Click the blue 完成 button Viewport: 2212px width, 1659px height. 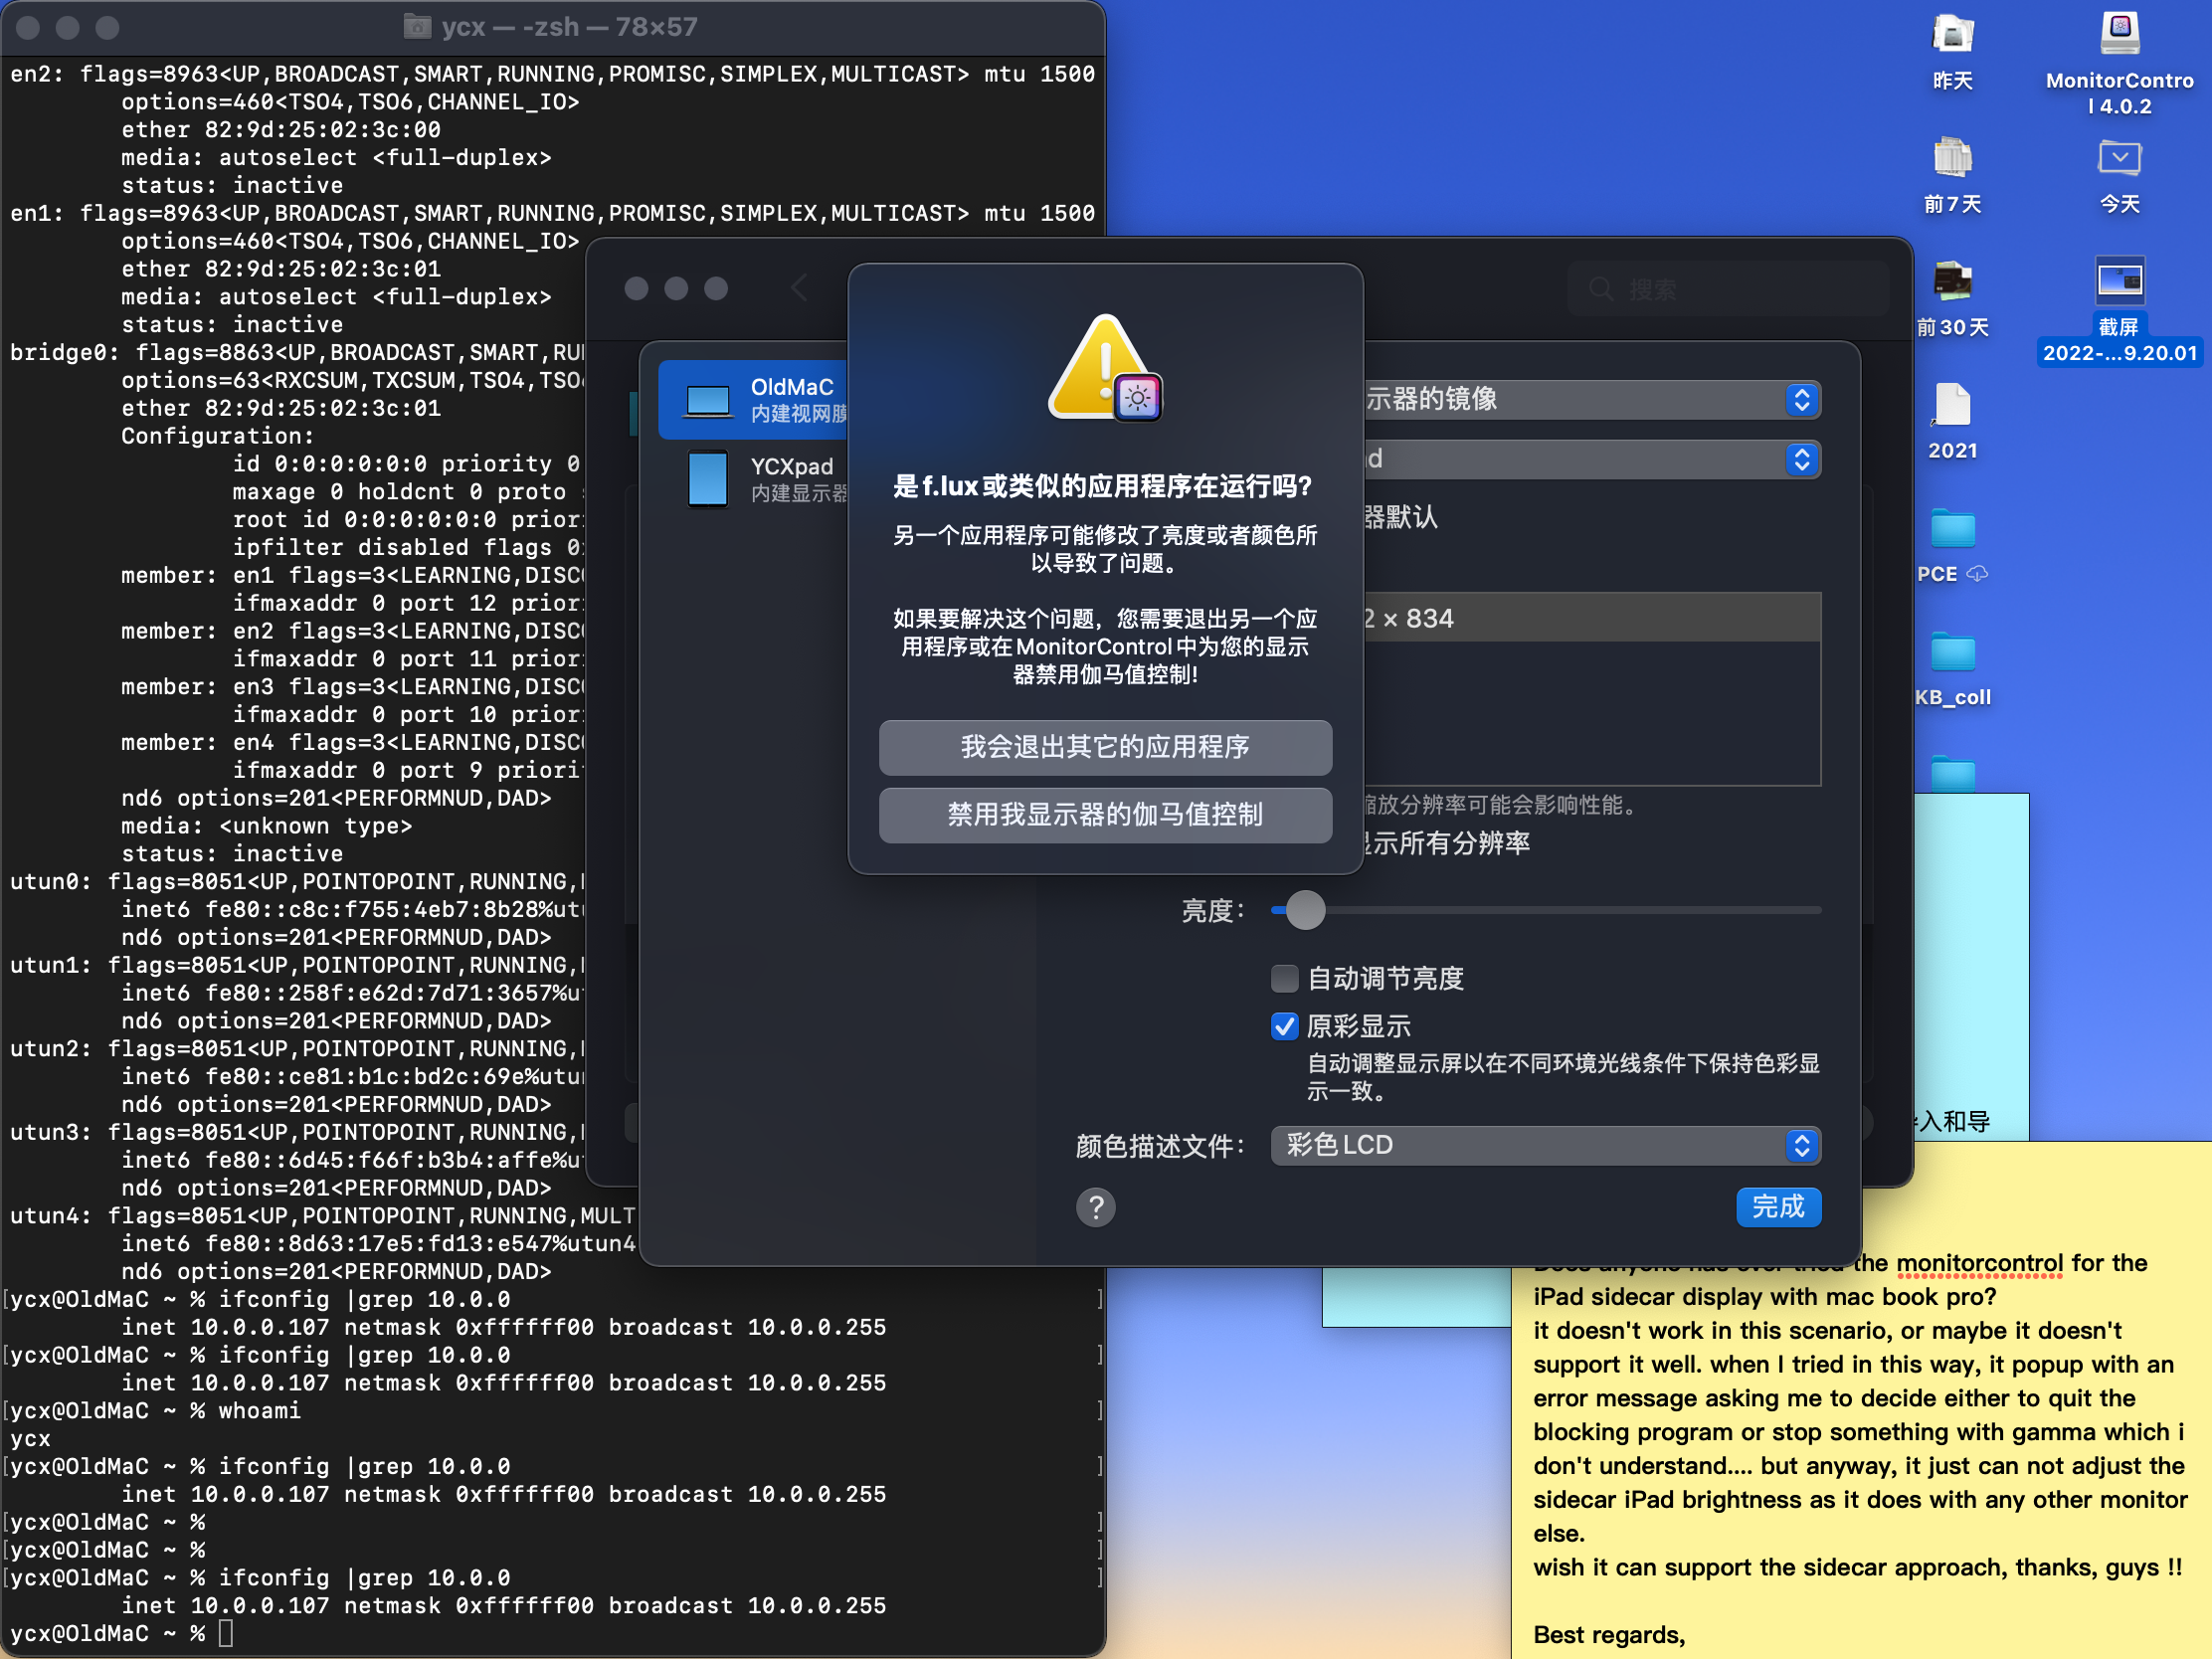pyautogui.click(x=1778, y=1207)
